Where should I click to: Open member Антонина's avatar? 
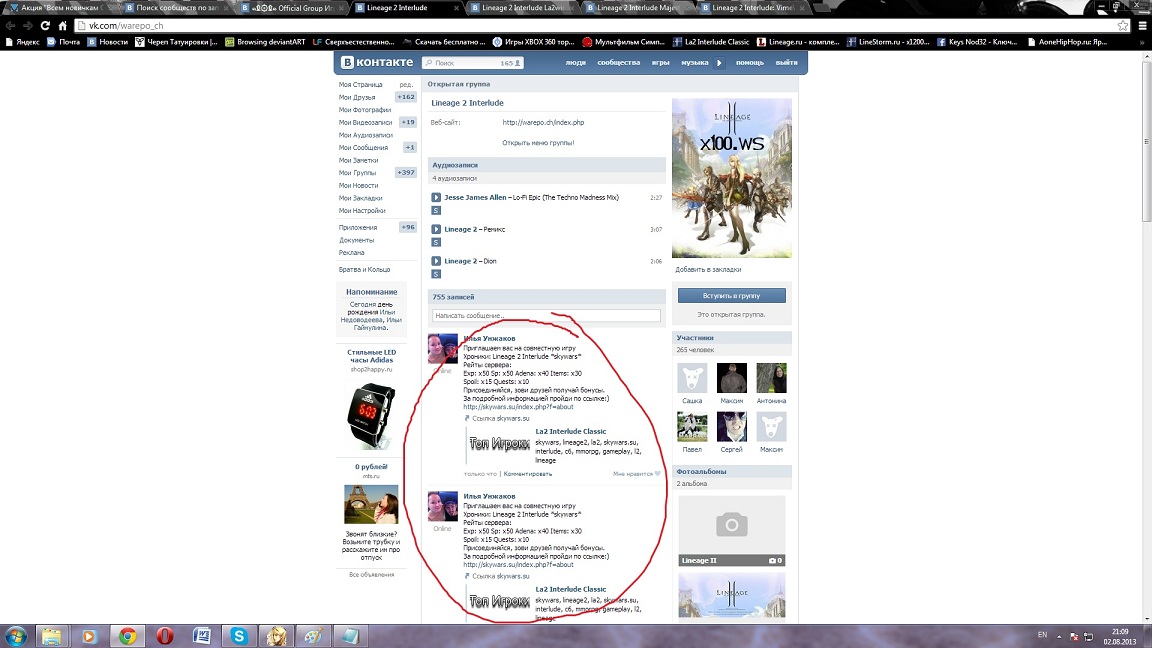[x=771, y=378]
